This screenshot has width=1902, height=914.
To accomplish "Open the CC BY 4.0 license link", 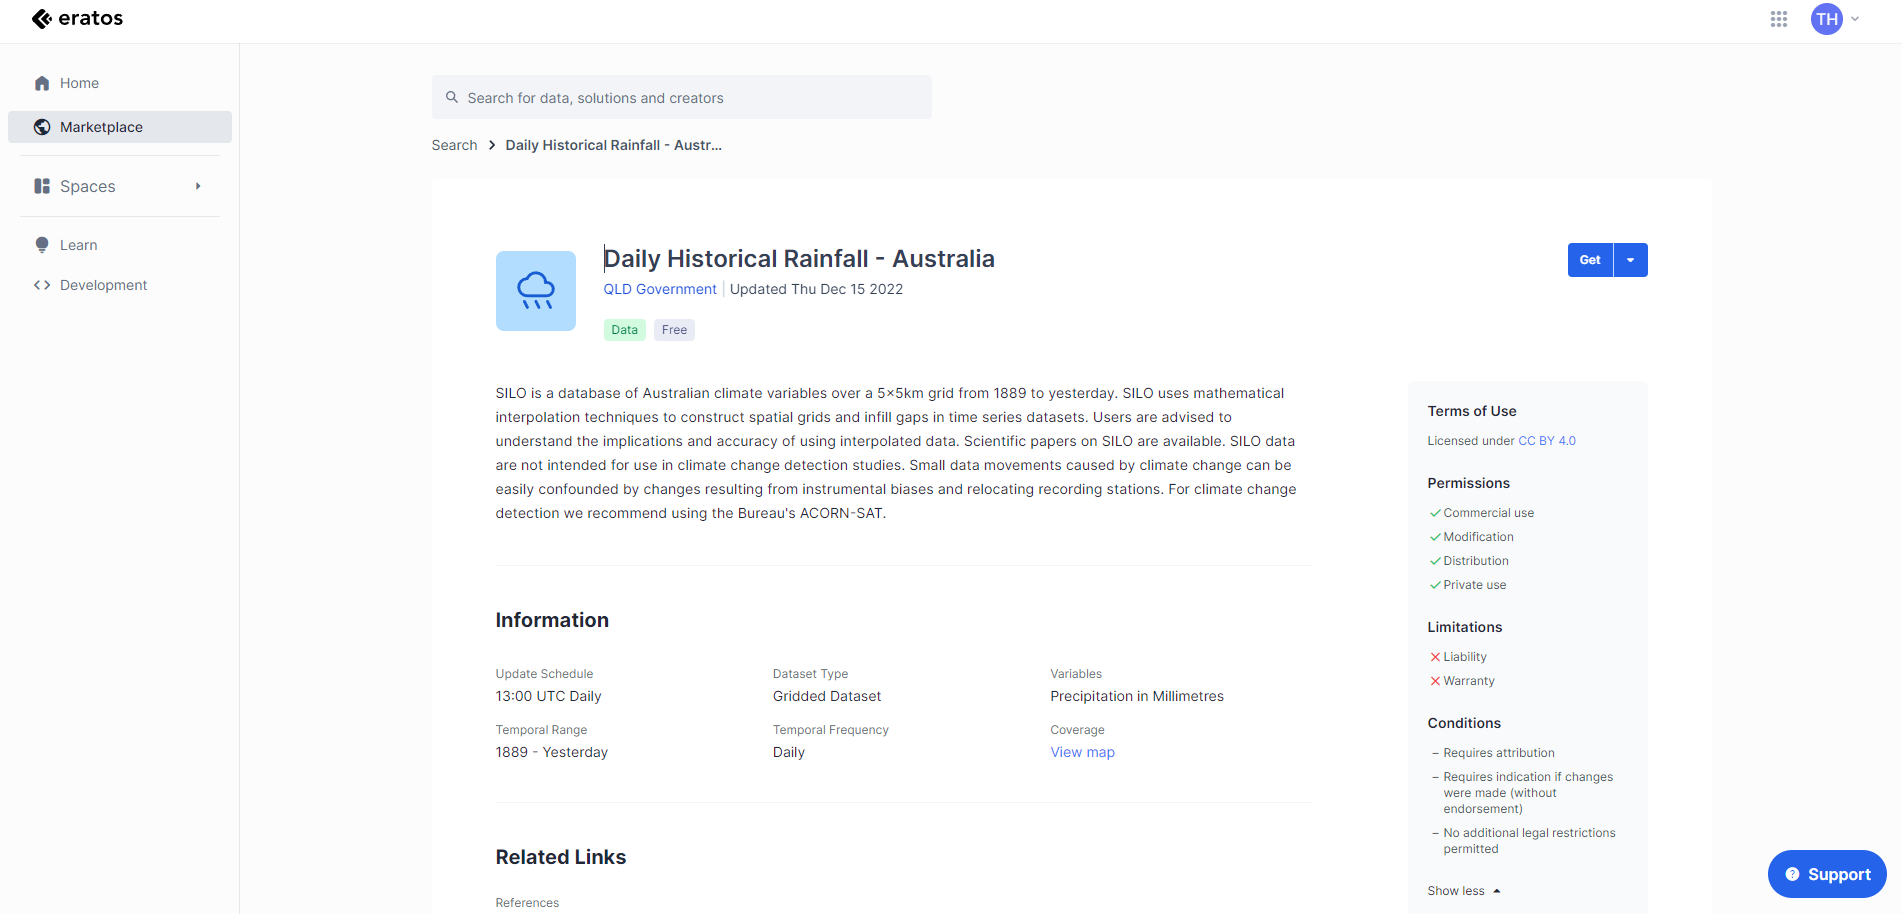I will (x=1547, y=441).
